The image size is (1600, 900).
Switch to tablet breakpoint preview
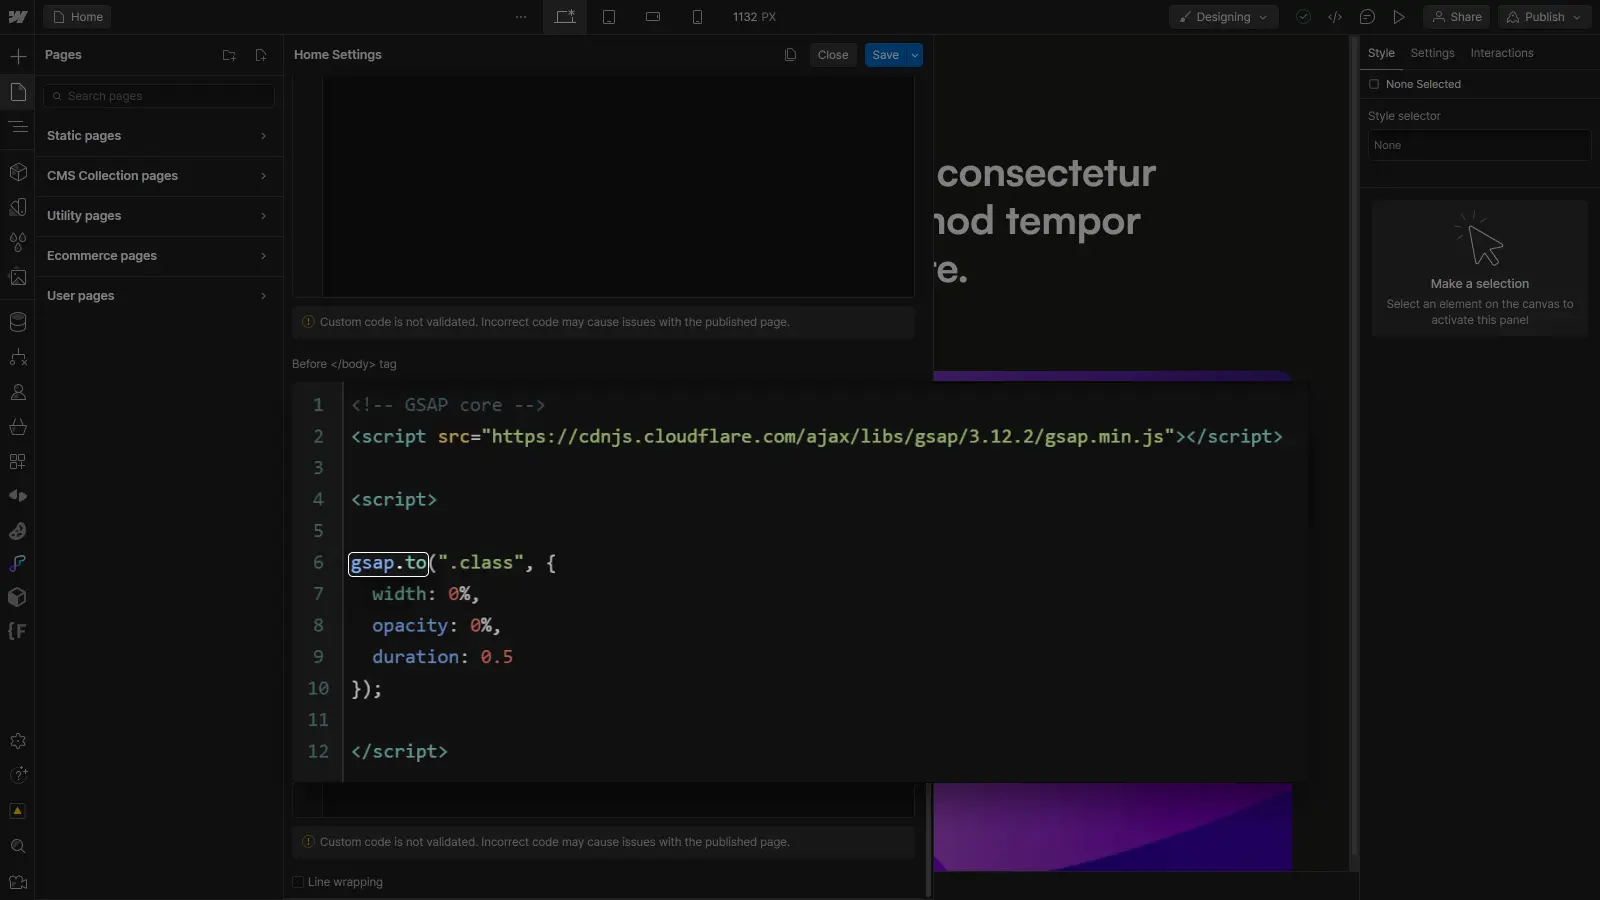610,16
